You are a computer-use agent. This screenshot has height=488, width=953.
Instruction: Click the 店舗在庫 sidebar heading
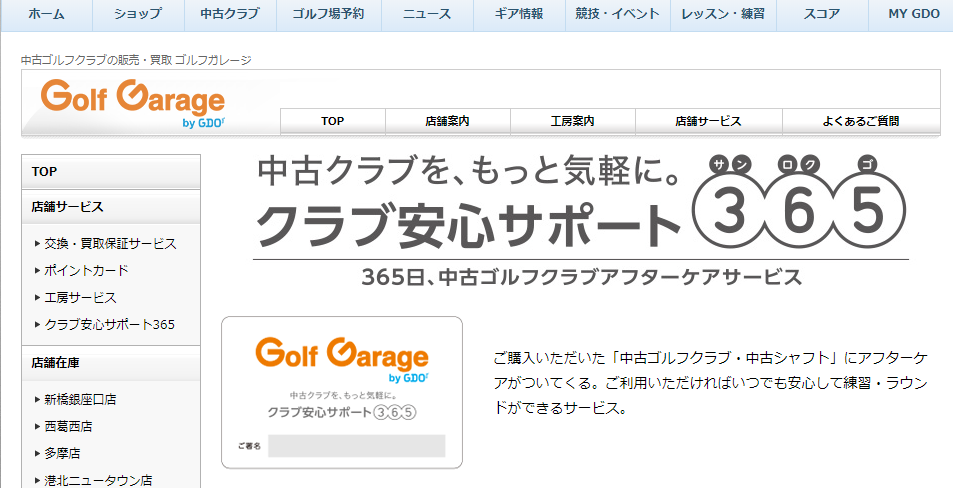pos(111,363)
